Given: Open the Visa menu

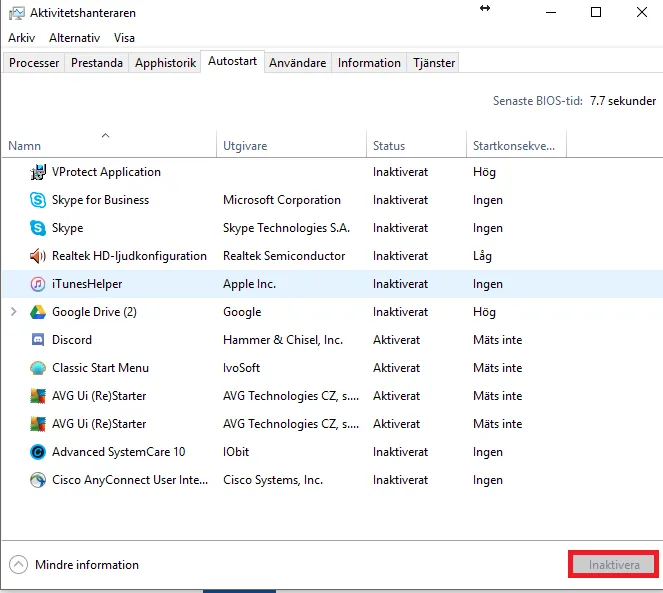Looking at the screenshot, I should pos(124,38).
